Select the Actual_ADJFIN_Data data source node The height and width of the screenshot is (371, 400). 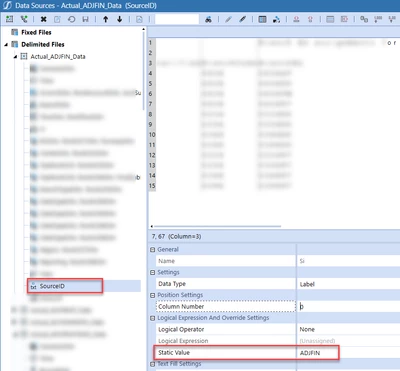coord(58,57)
